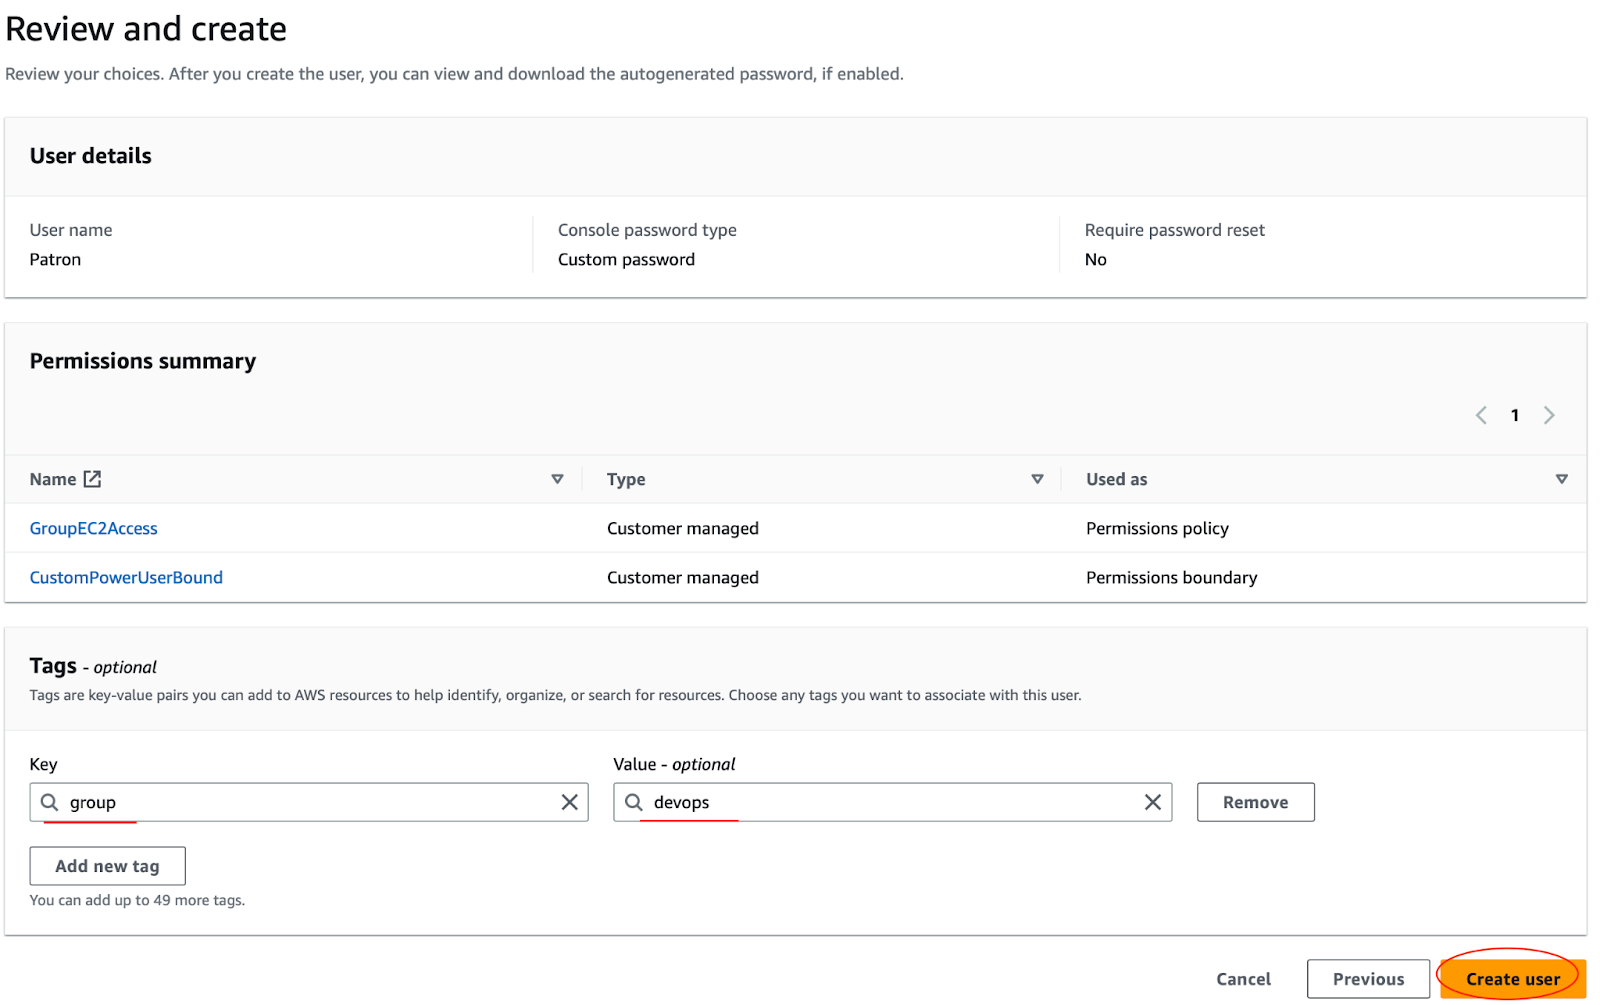Screen dimensions: 1600x1005
Task: Clear the group key field with X
Action: [569, 802]
